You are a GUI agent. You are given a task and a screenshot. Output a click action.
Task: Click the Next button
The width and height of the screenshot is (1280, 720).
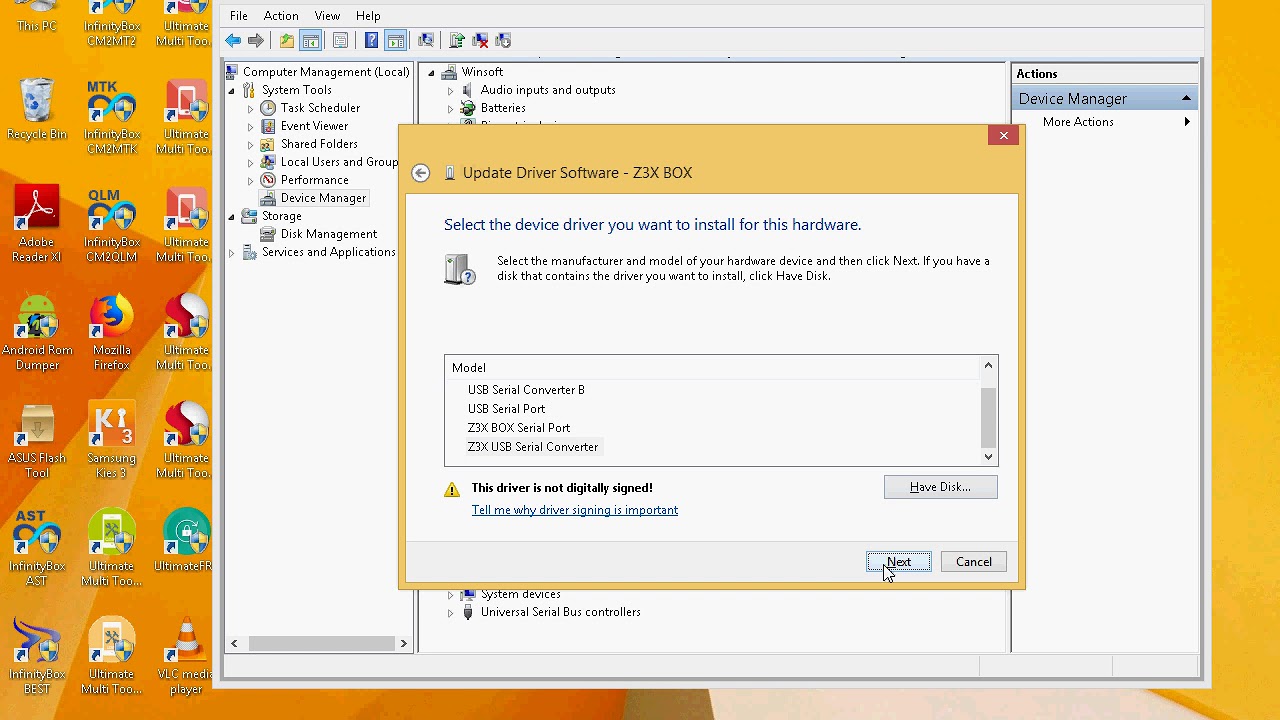click(899, 562)
